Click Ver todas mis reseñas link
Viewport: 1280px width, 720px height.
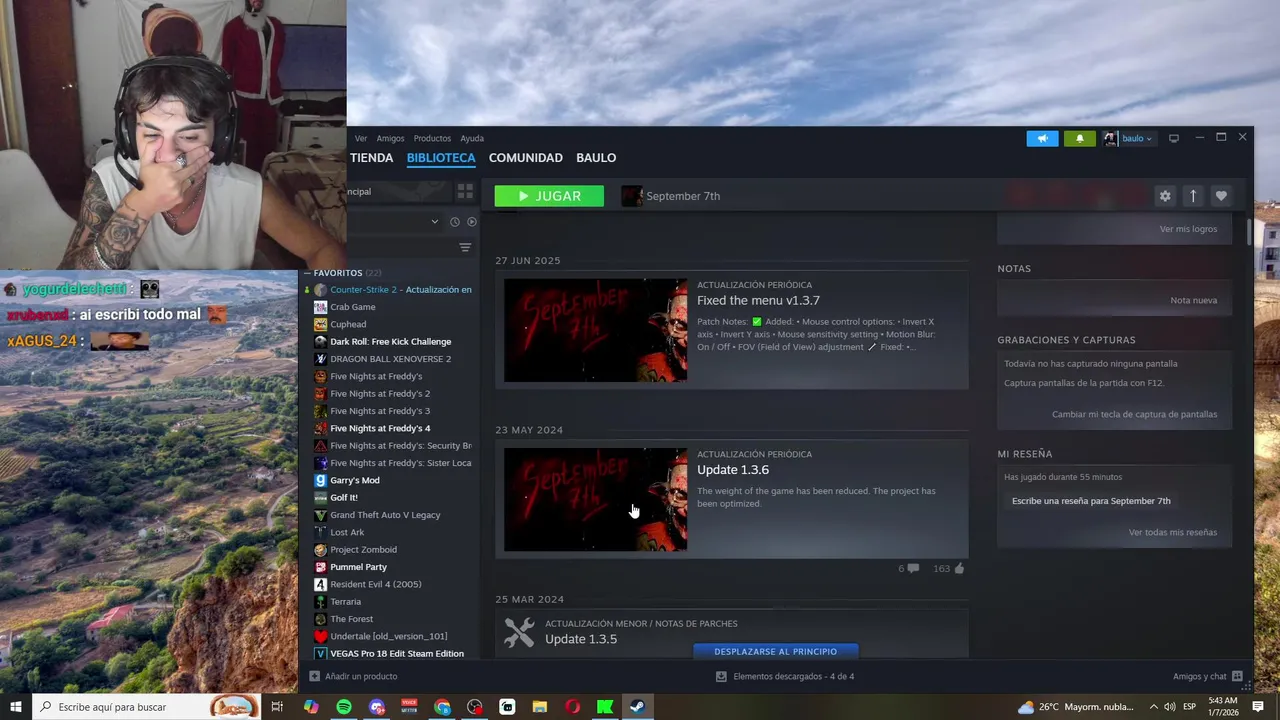[1173, 532]
